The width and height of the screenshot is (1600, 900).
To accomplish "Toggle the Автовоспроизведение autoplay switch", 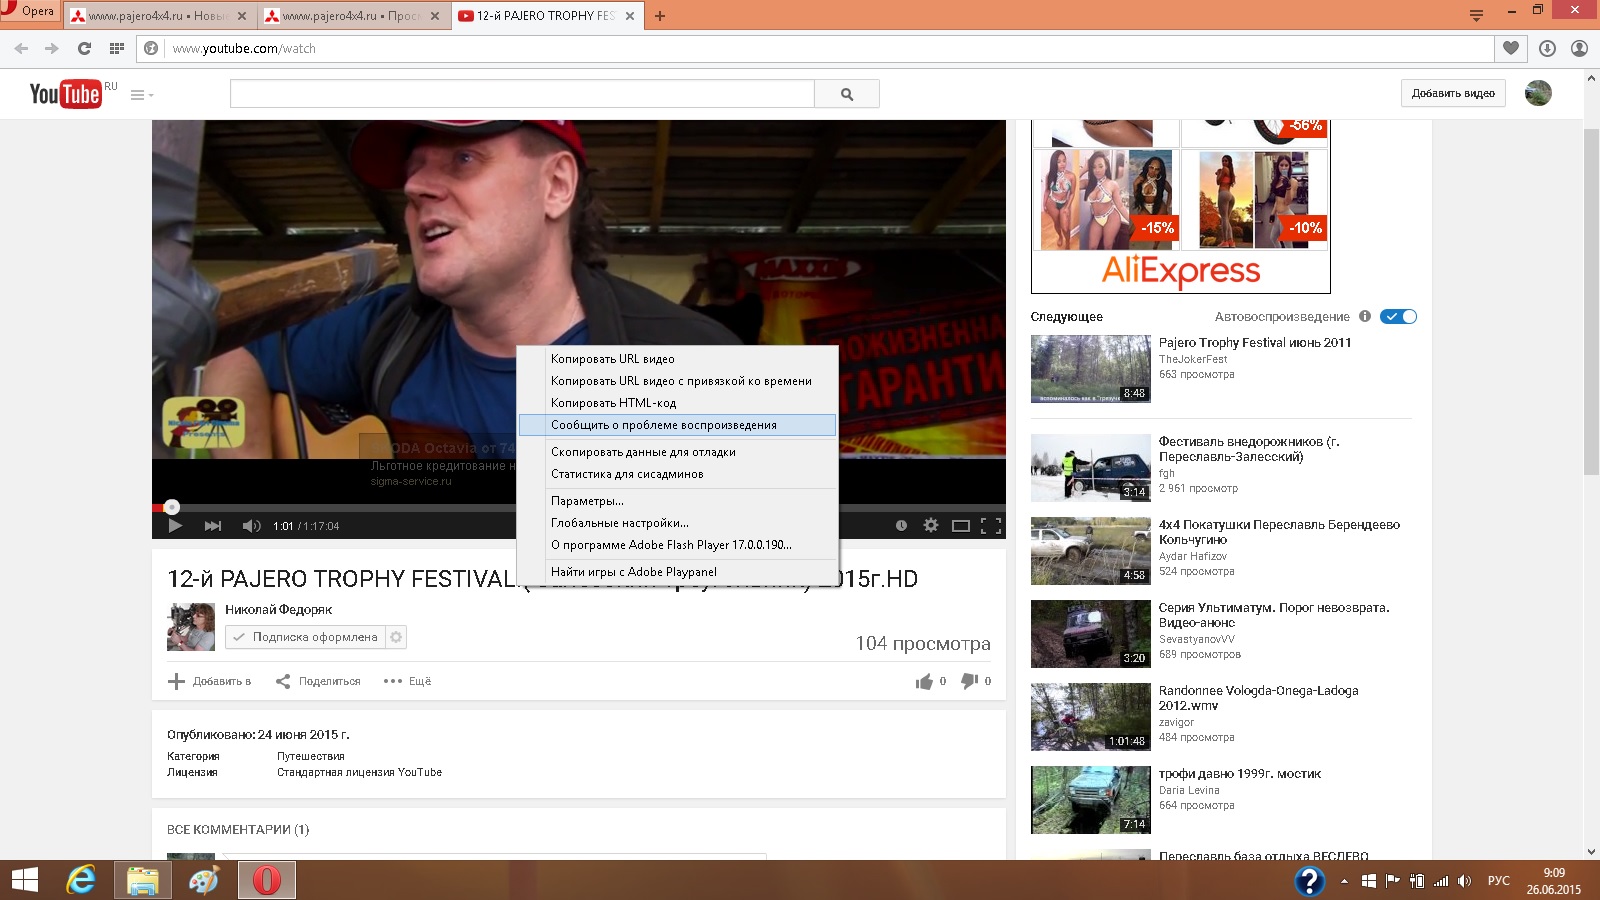I will (x=1398, y=317).
